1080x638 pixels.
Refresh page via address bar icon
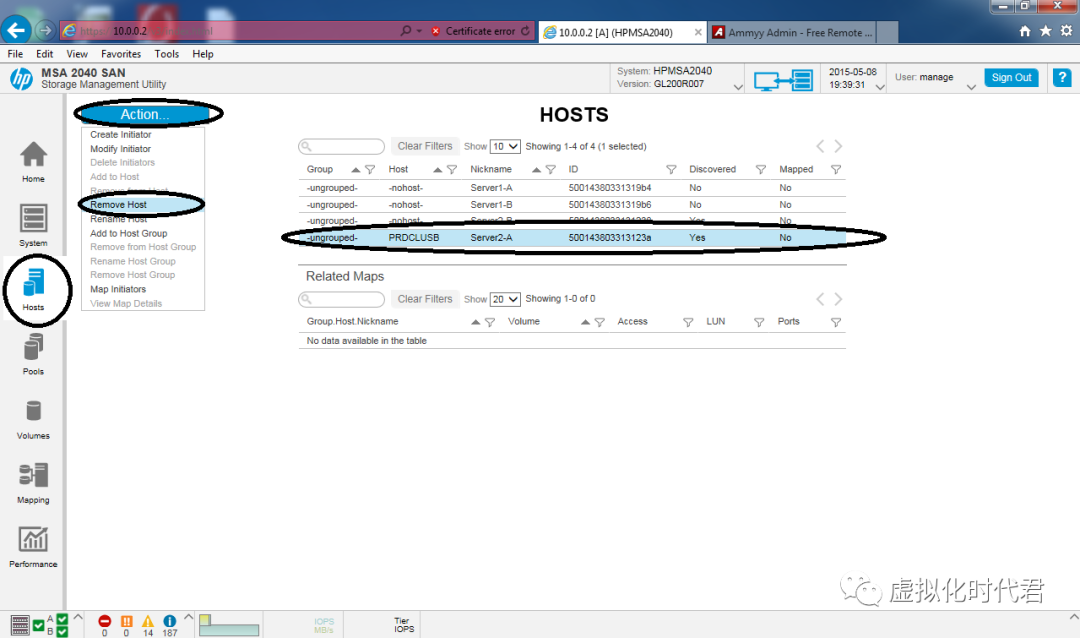point(526,31)
